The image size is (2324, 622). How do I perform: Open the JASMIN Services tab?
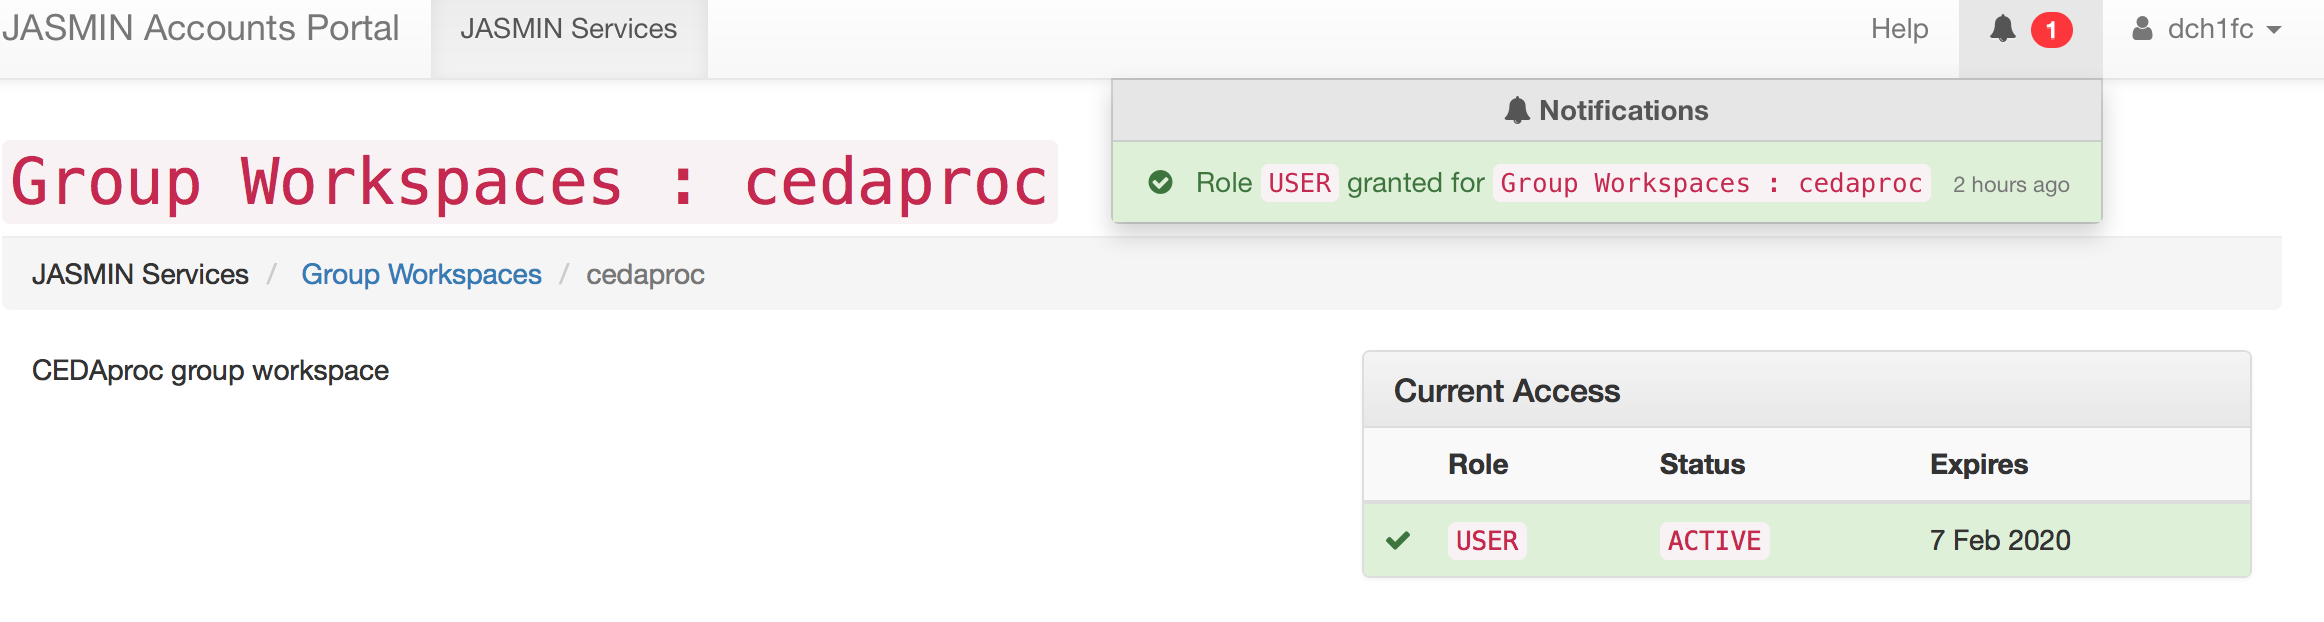tap(568, 29)
